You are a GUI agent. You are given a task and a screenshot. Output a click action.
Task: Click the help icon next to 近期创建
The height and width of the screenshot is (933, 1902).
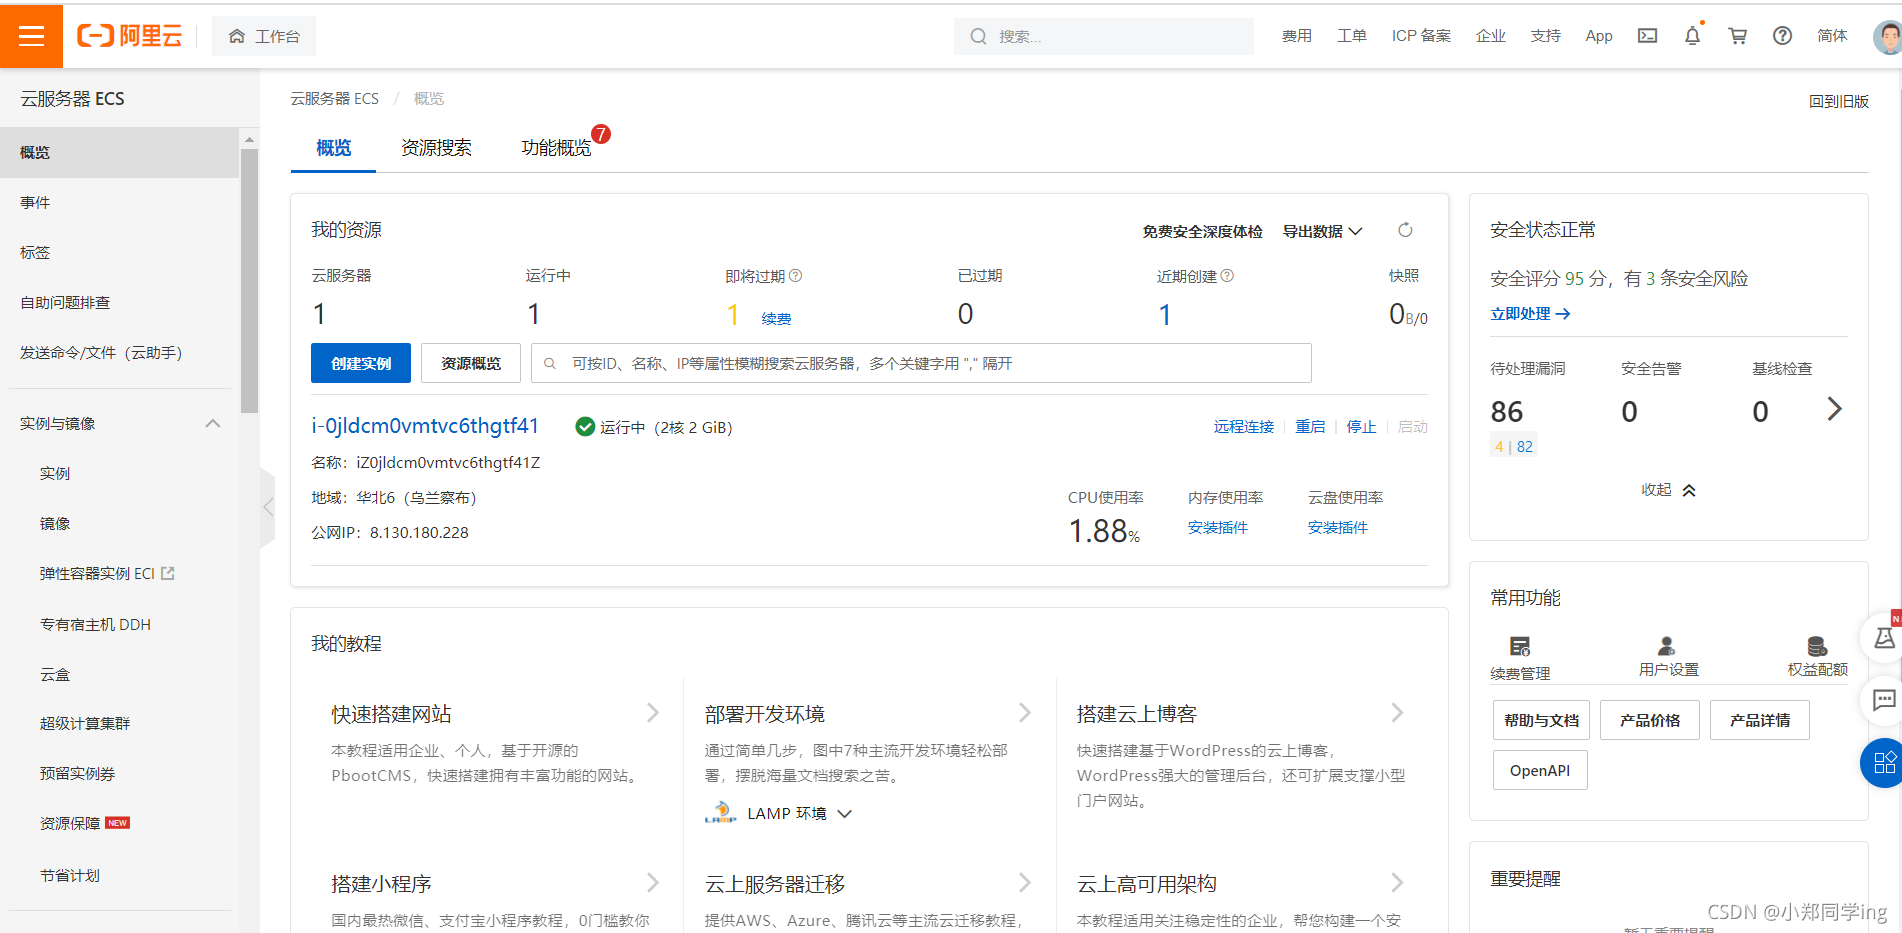[x=1227, y=276]
